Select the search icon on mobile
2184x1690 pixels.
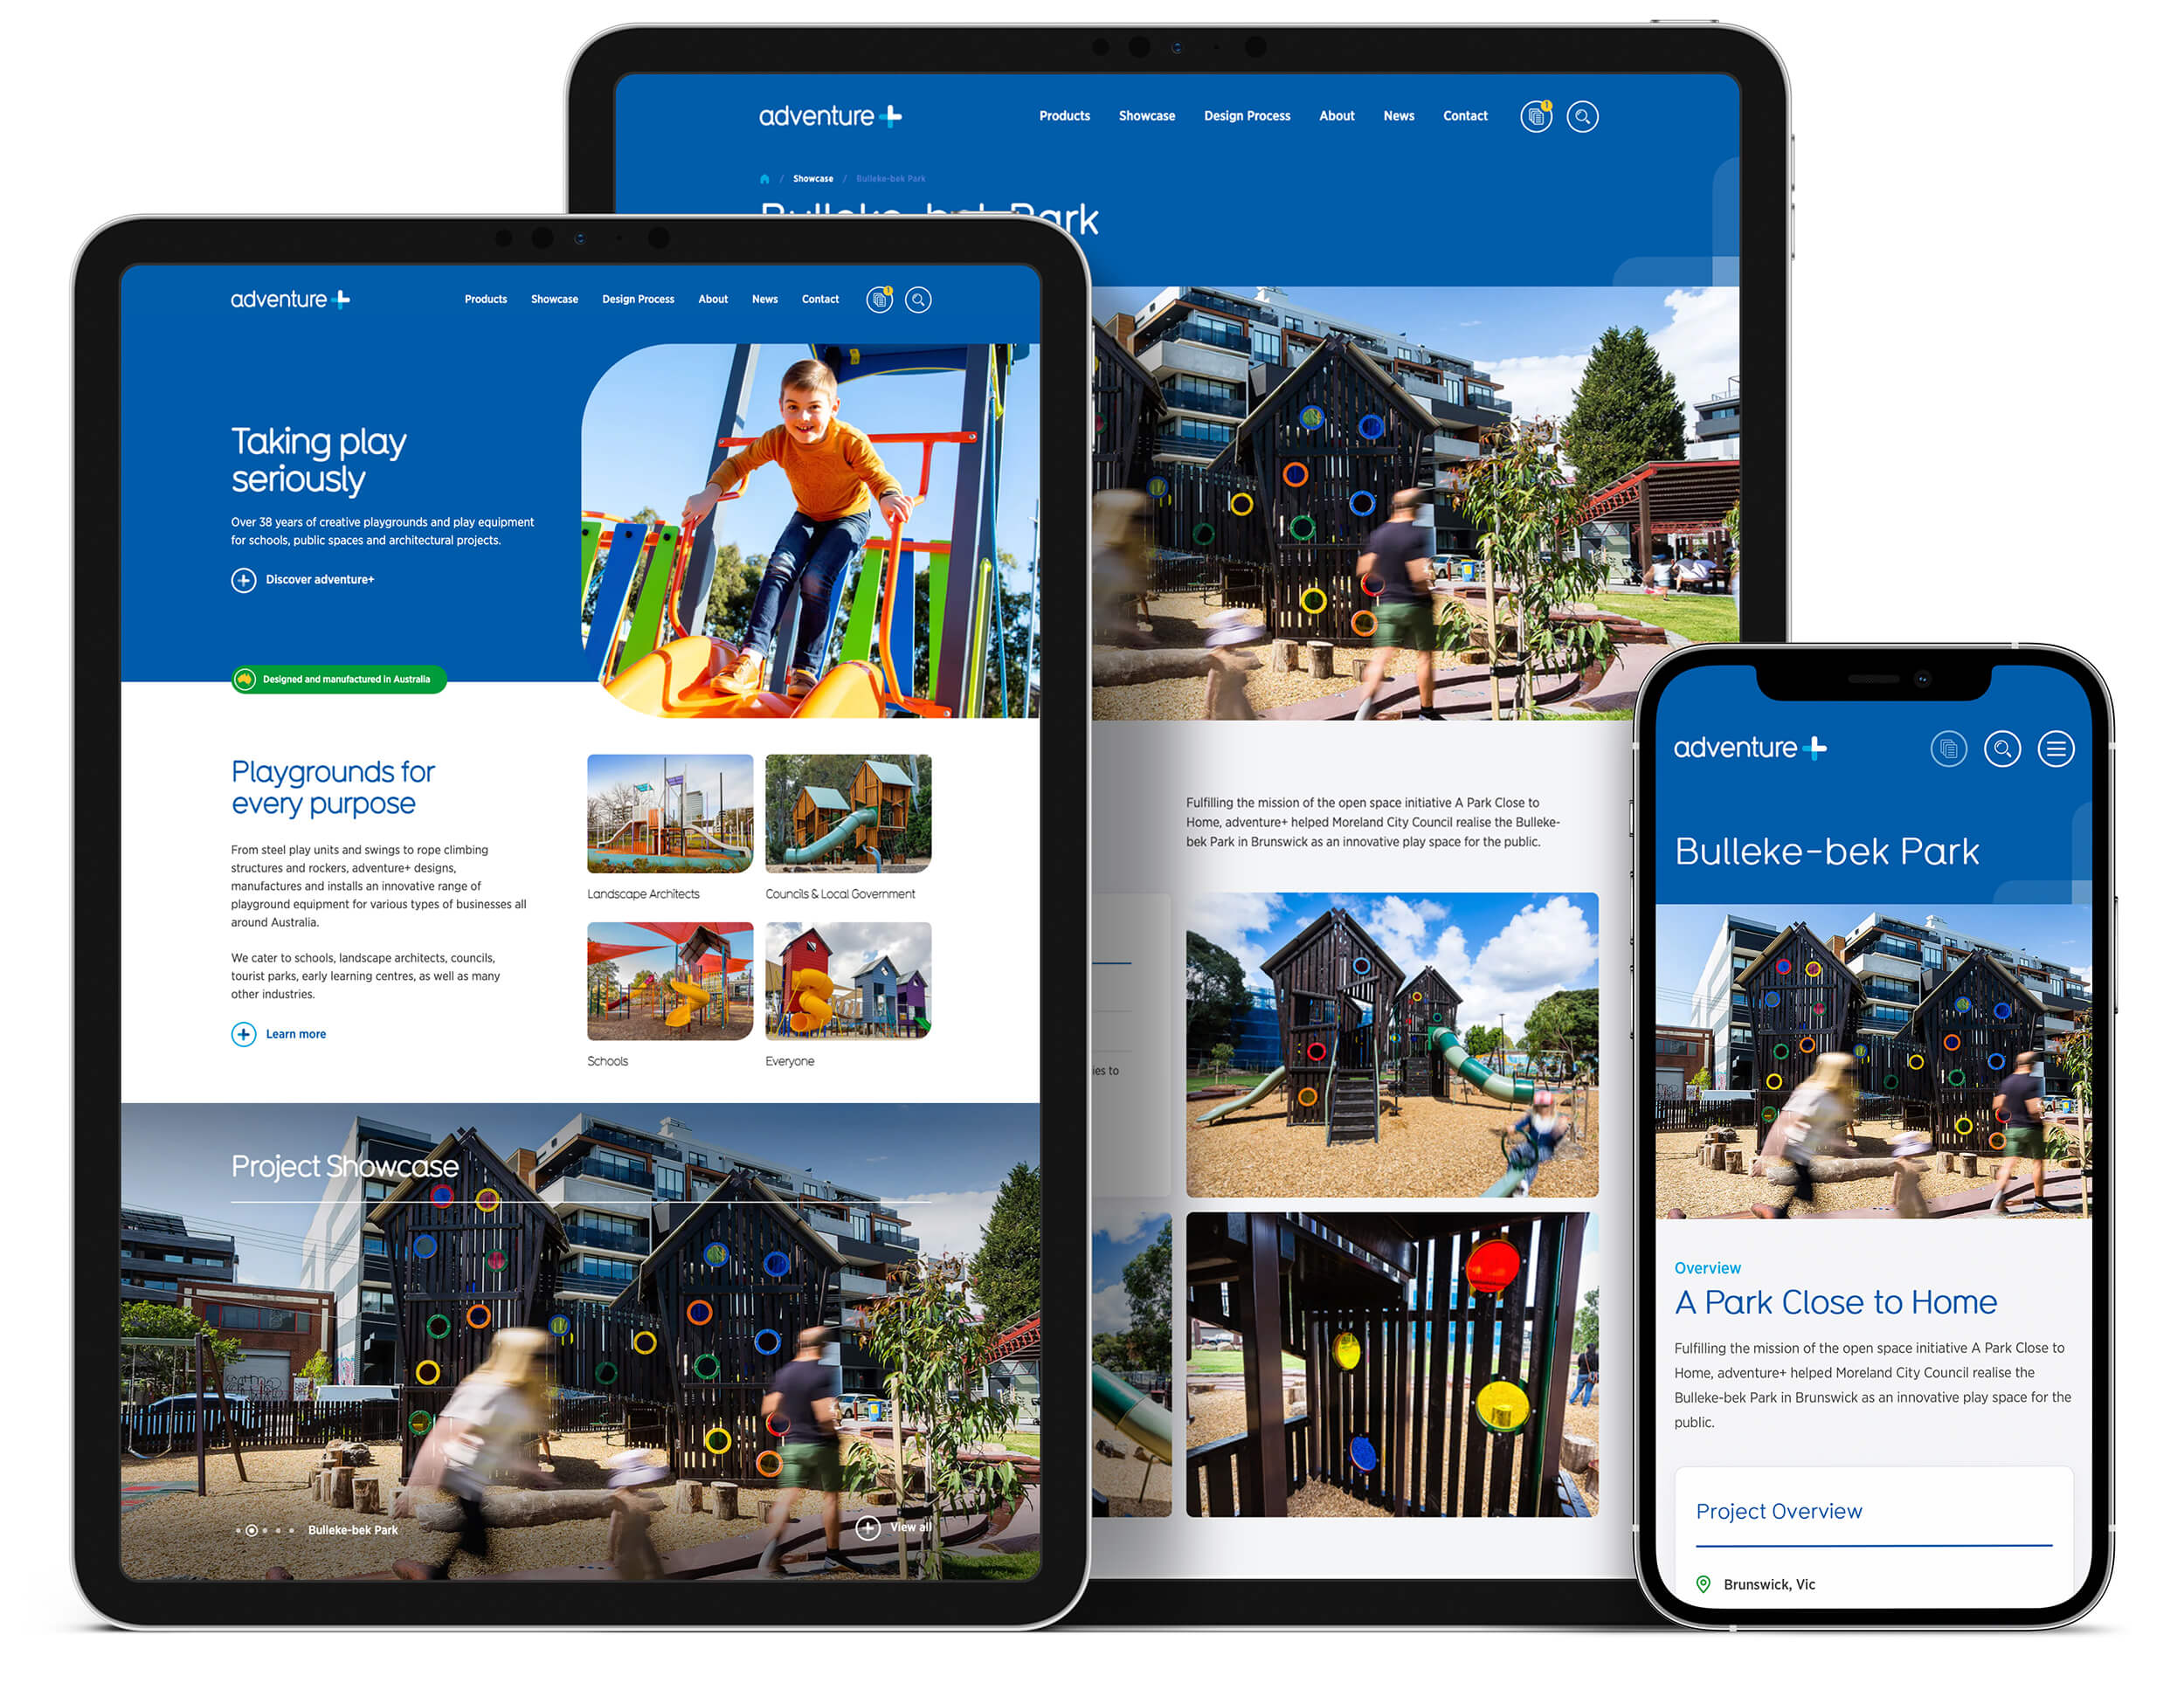click(x=2001, y=746)
